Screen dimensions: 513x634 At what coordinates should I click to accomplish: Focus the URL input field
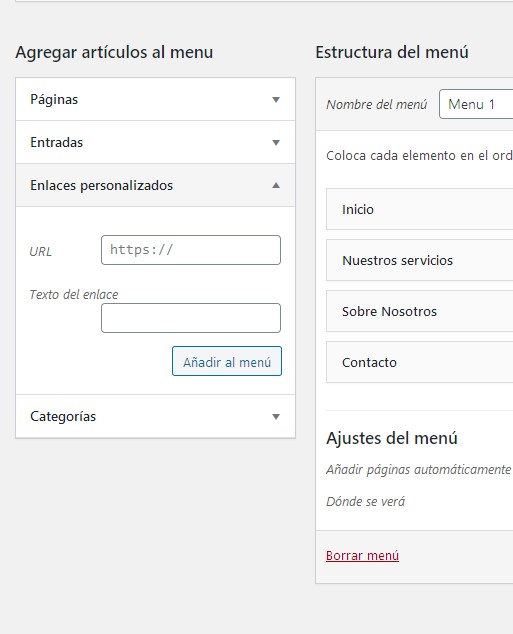(191, 250)
